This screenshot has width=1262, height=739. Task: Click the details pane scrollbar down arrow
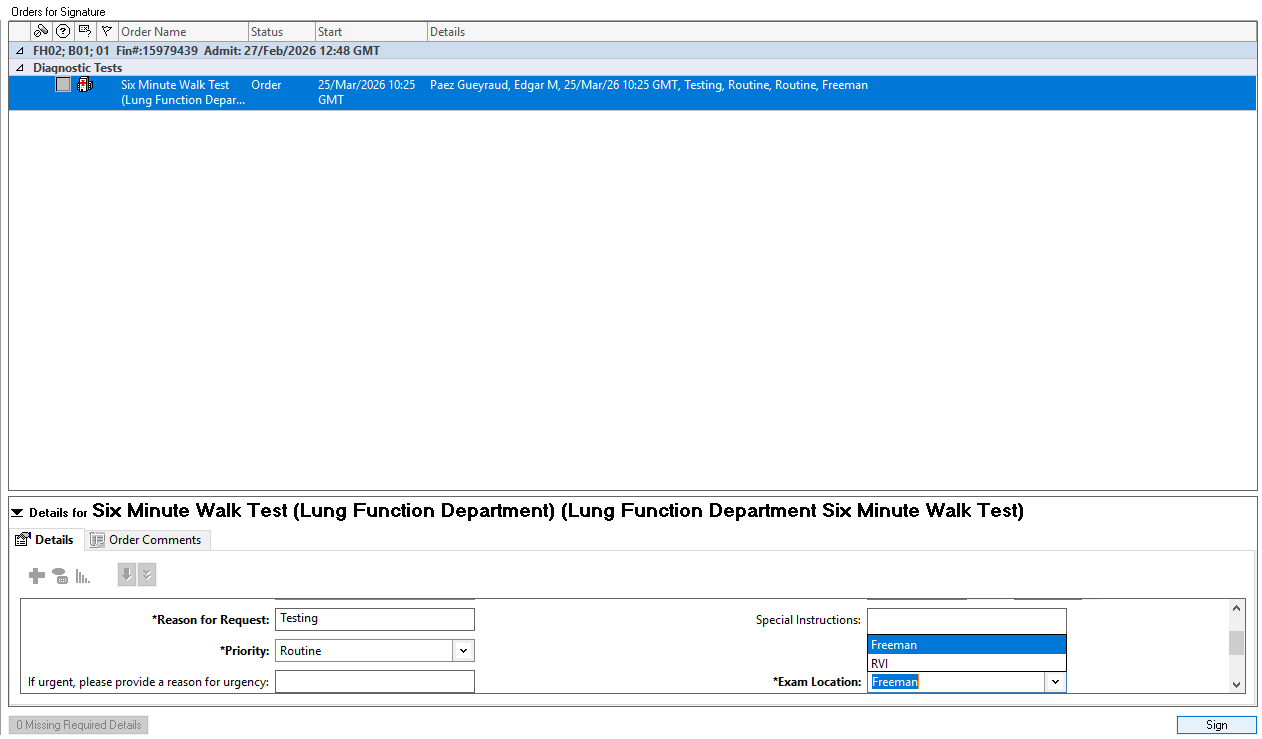pos(1237,684)
